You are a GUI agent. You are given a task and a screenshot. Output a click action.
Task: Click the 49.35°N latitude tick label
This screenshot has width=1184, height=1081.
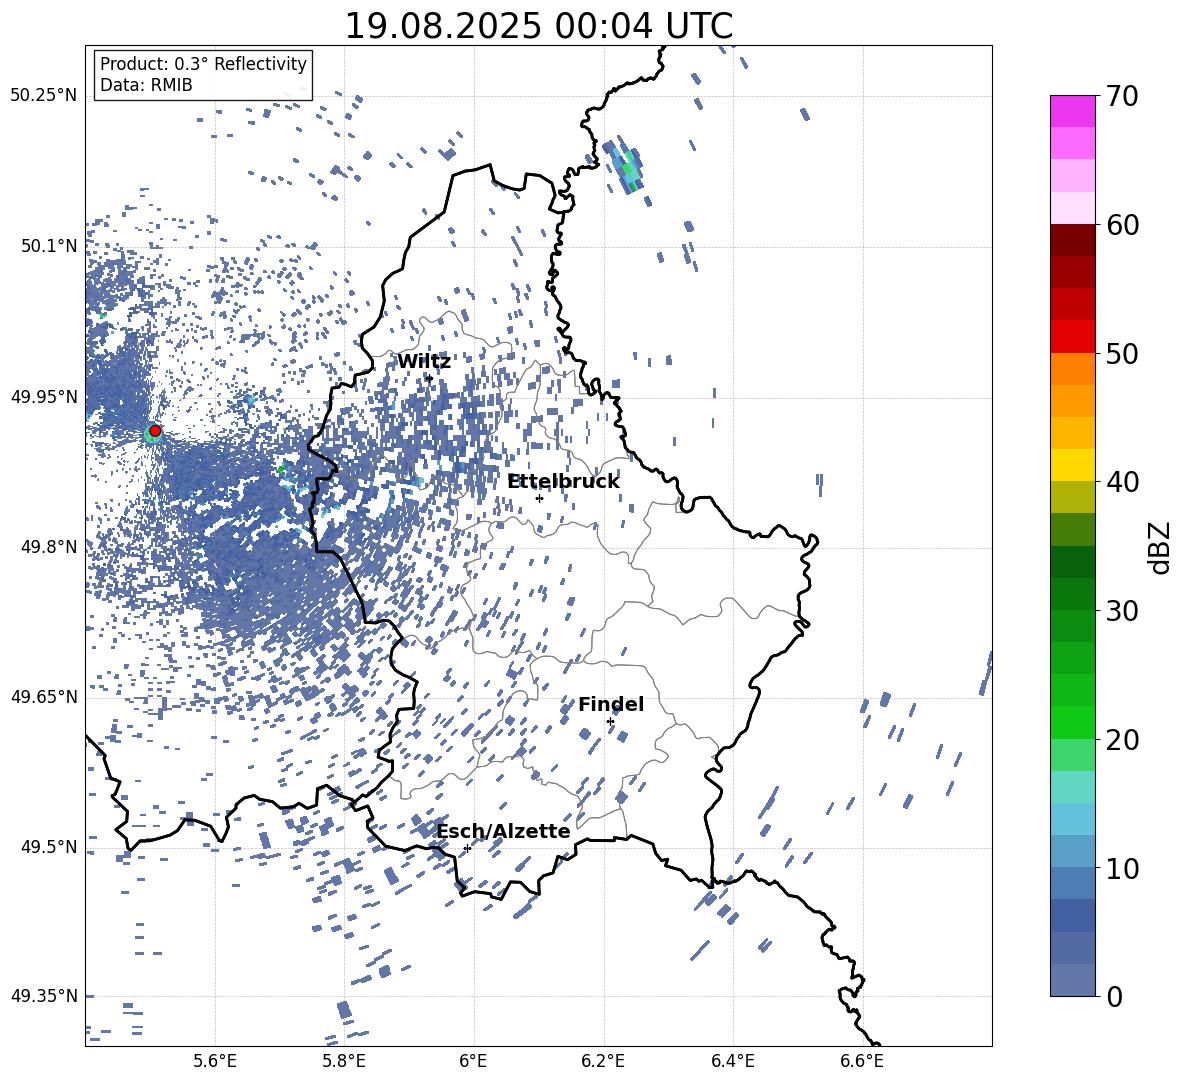tap(44, 996)
